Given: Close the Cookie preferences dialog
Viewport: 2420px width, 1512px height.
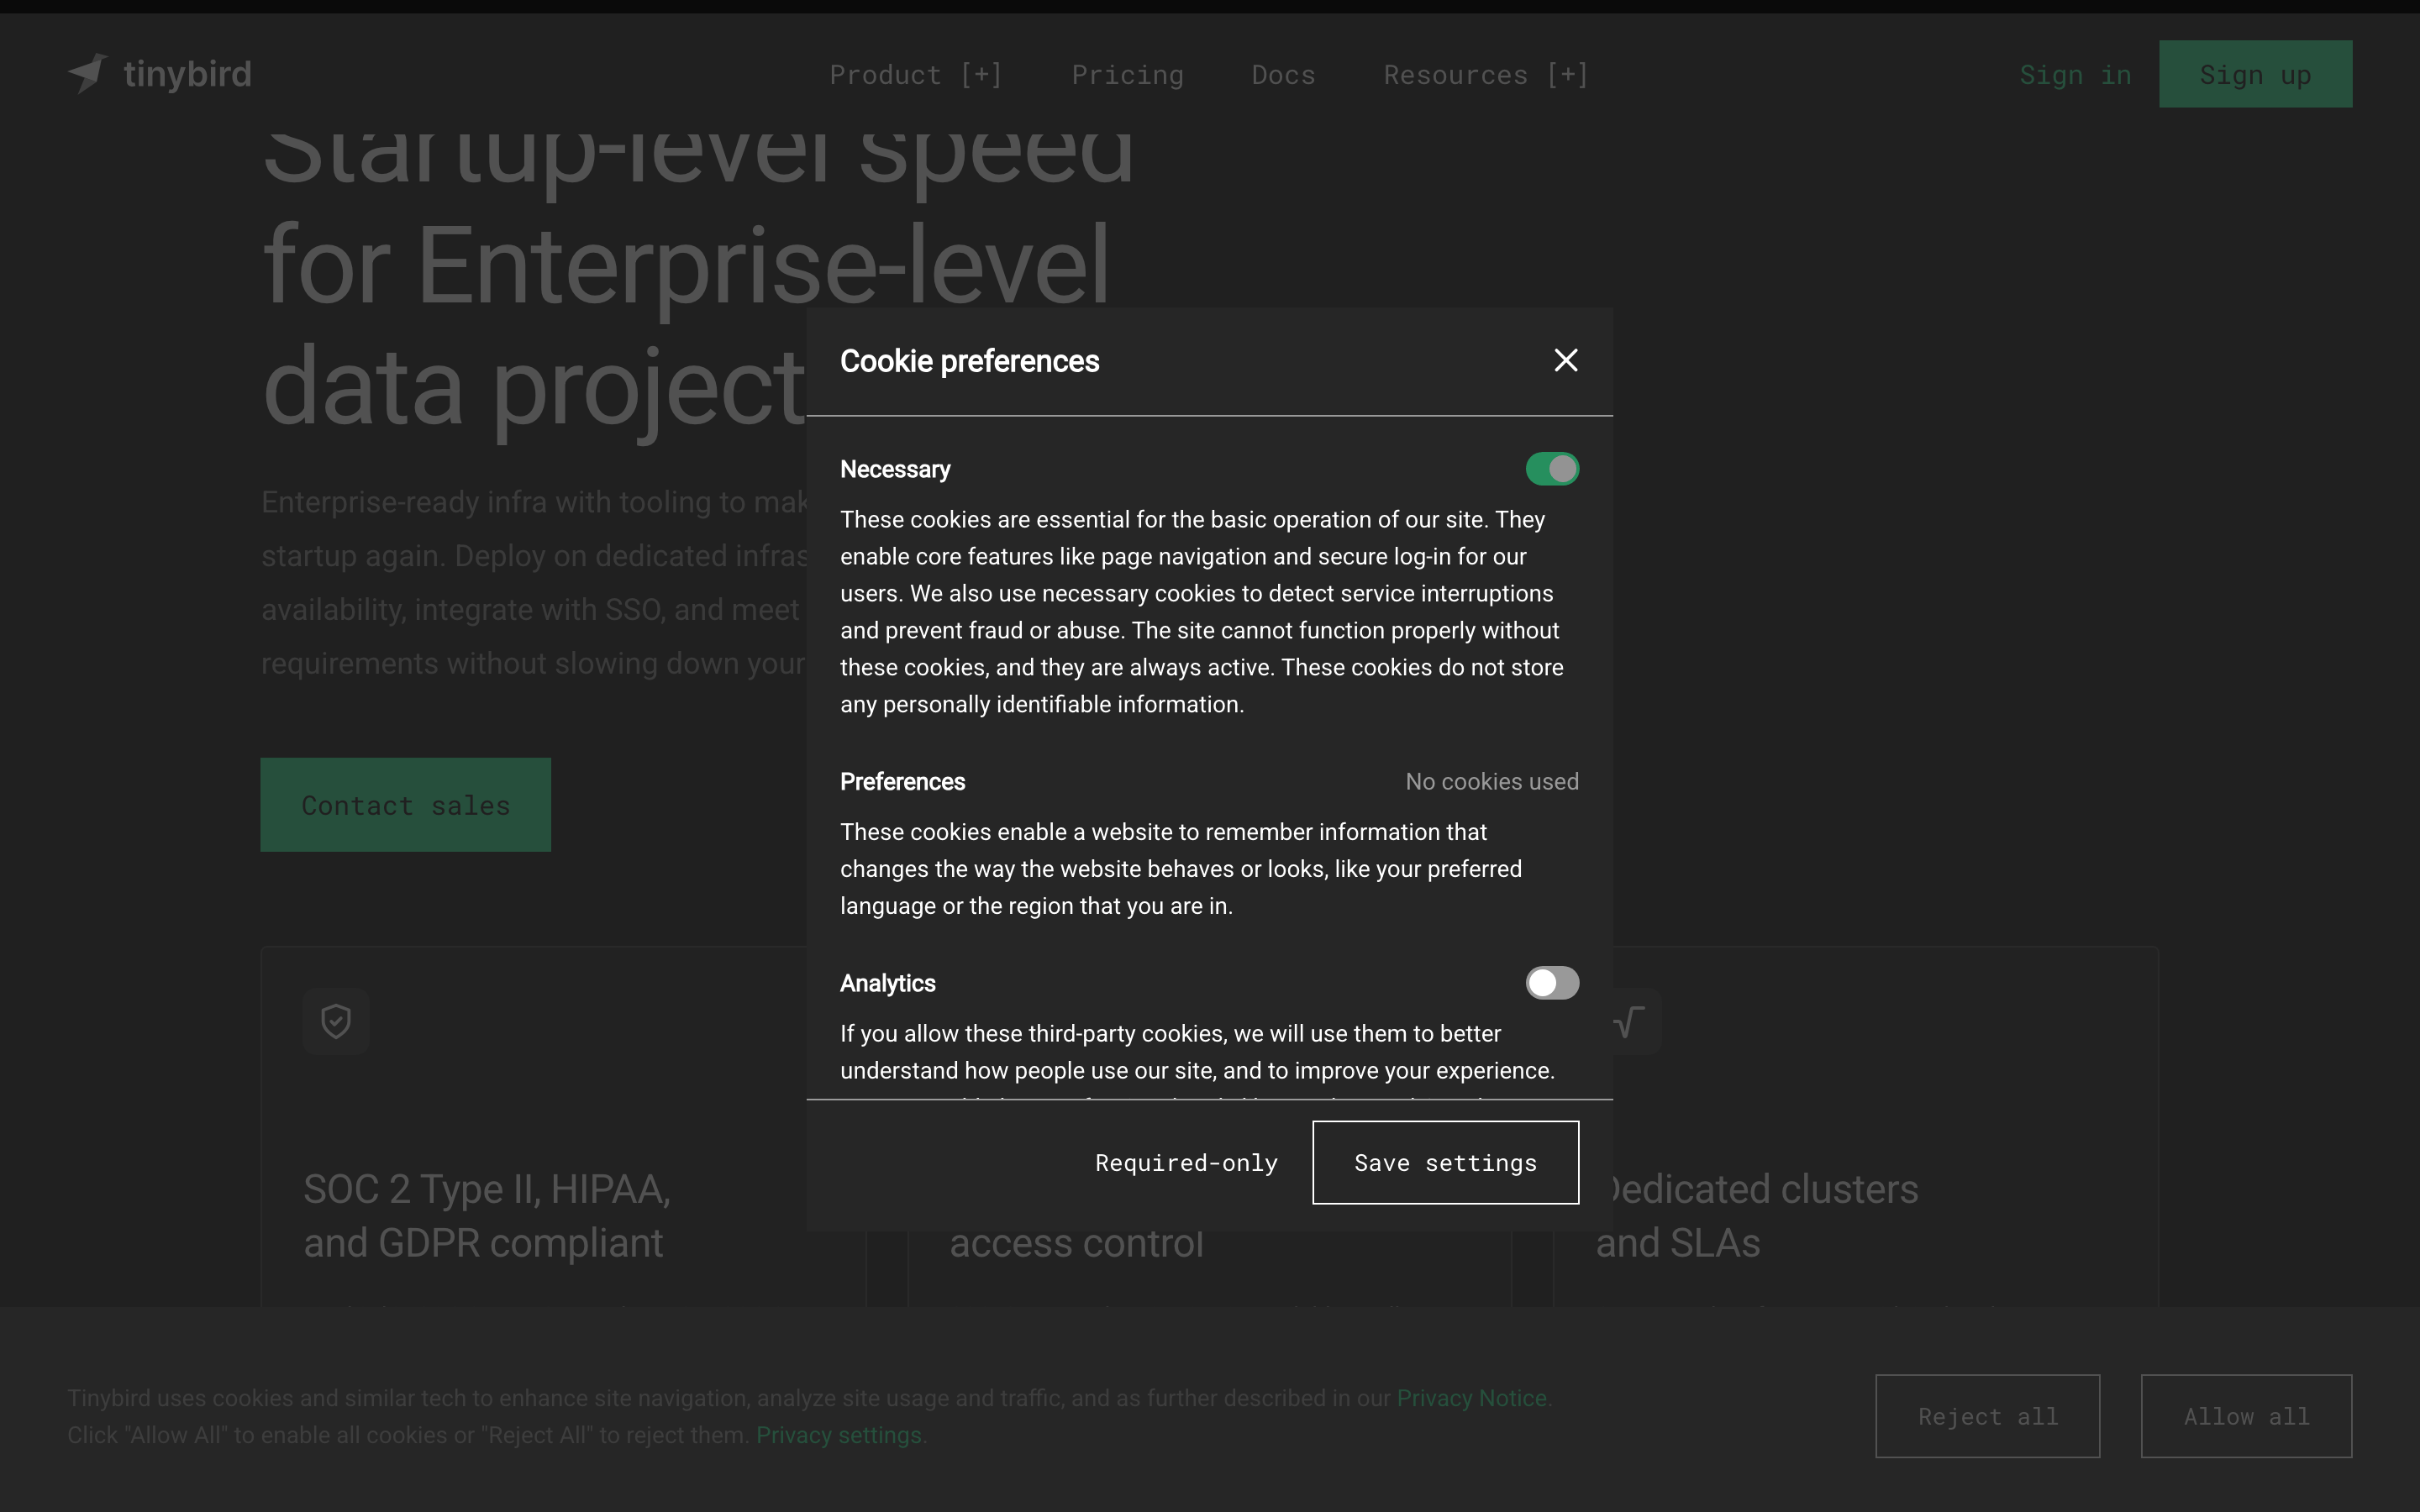Looking at the screenshot, I should point(1565,360).
